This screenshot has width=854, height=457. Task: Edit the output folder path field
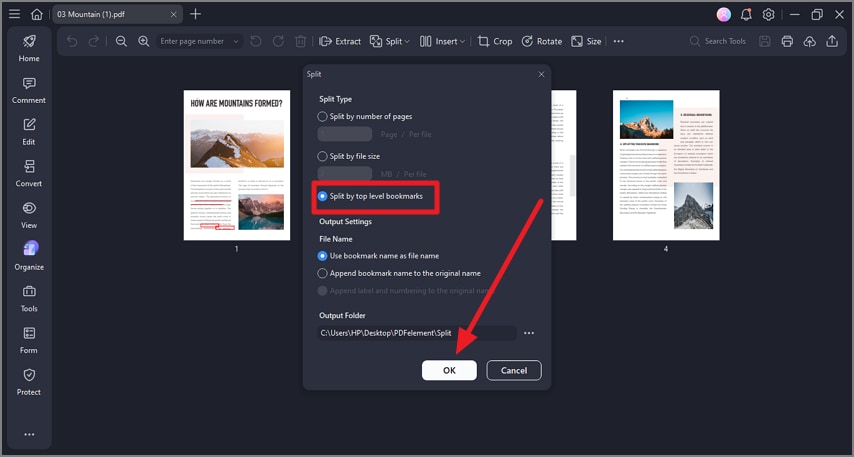click(x=417, y=333)
